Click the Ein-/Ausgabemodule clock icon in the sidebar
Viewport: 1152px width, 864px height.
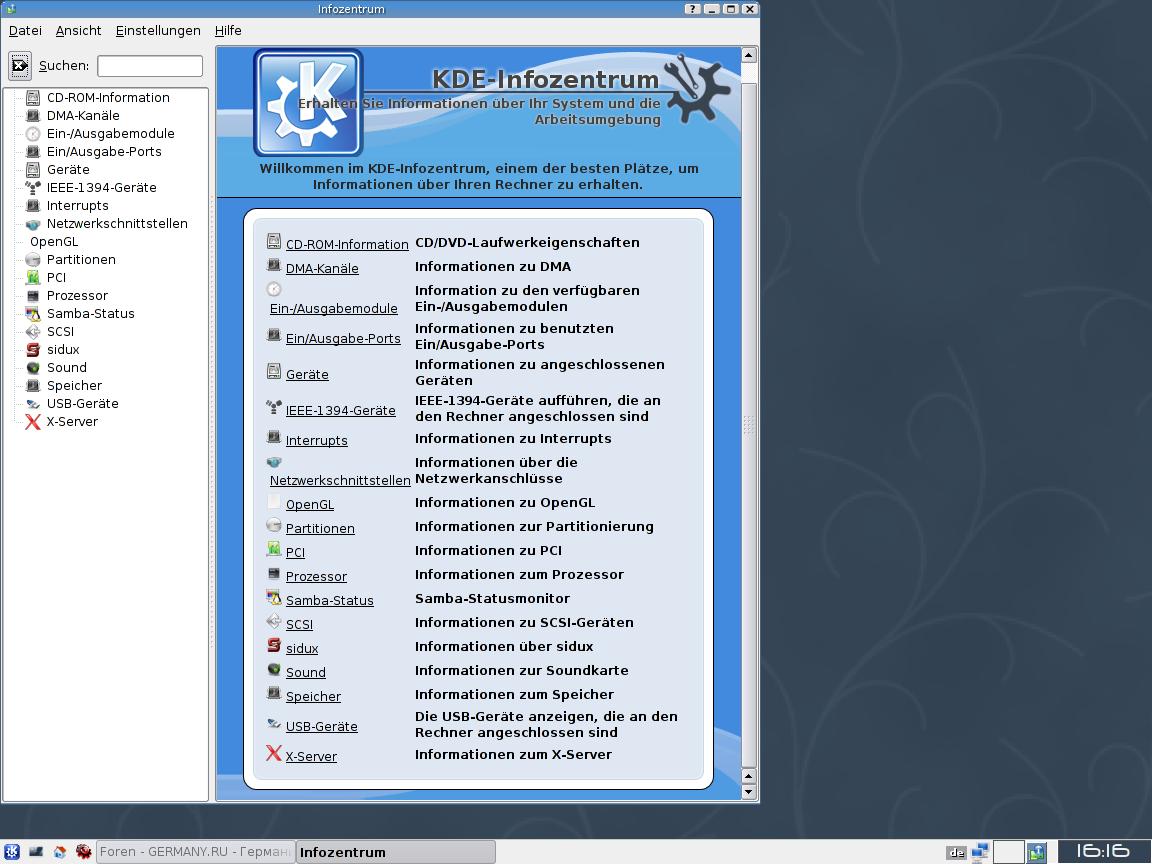pyautogui.click(x=32, y=134)
